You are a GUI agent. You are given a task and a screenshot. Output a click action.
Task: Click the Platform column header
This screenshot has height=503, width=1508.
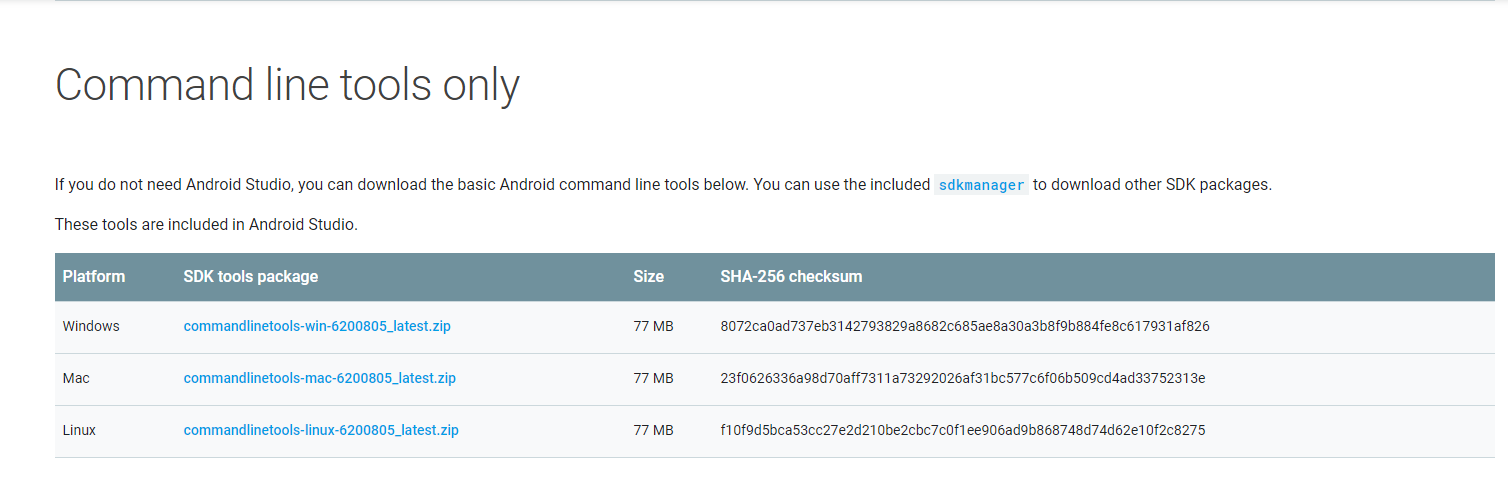(x=94, y=276)
